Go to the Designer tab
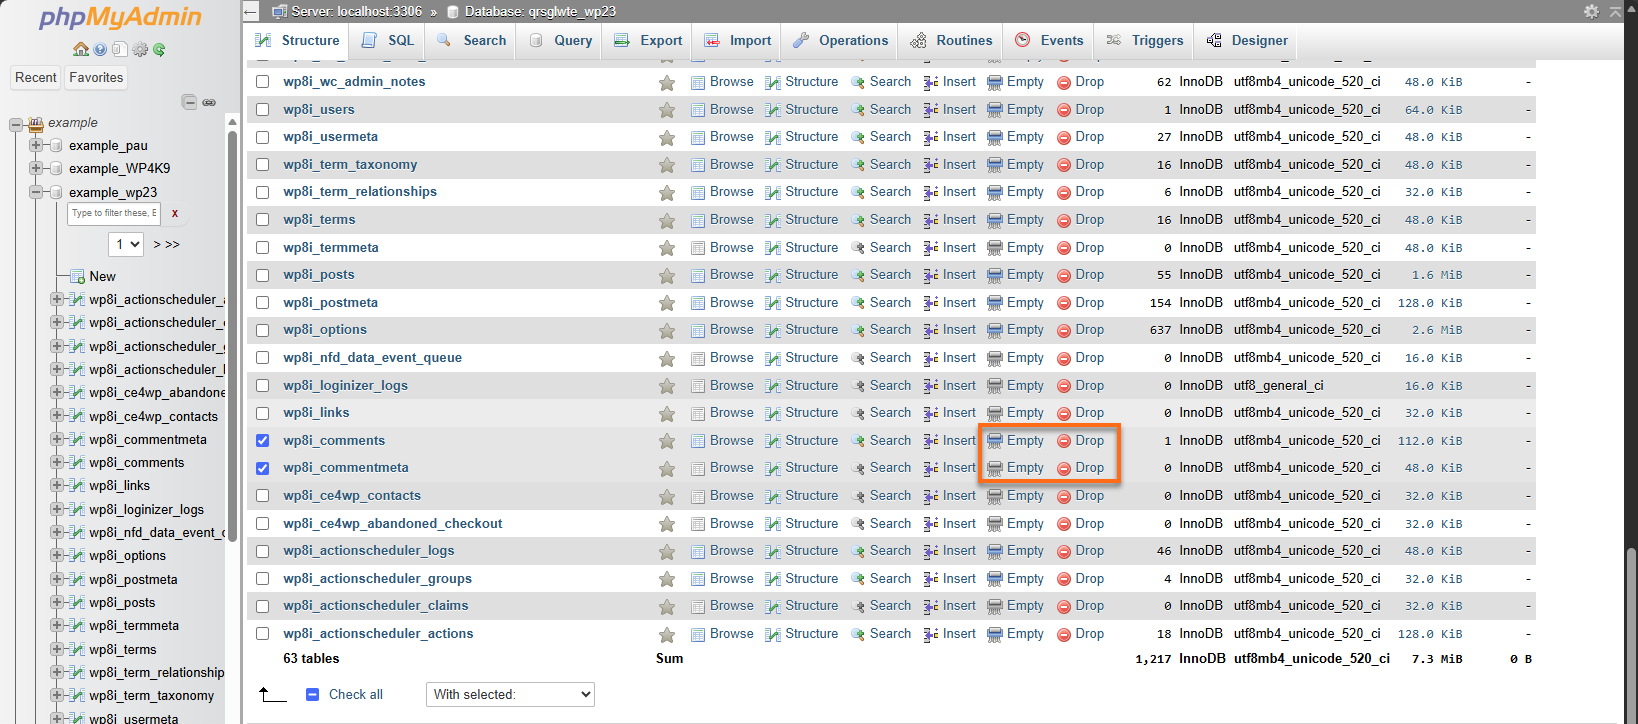 [1247, 41]
